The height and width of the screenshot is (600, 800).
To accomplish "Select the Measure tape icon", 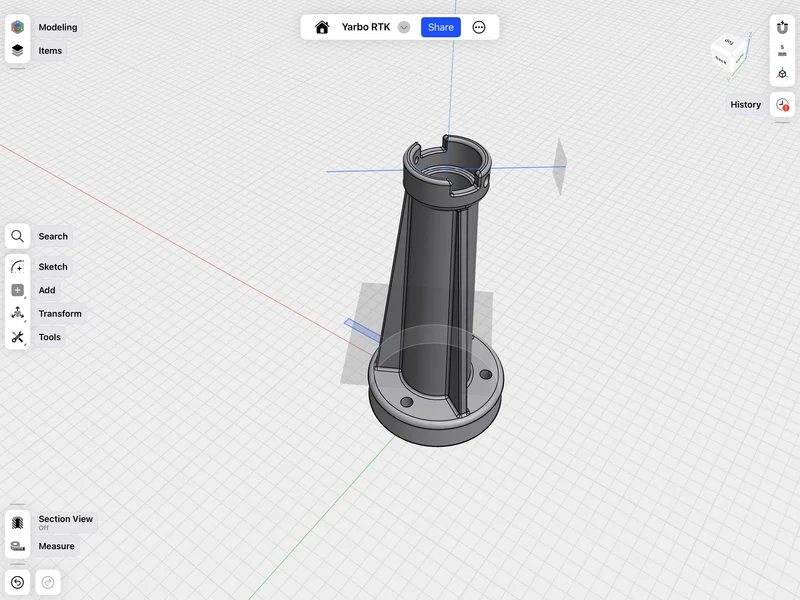I will coord(17,546).
